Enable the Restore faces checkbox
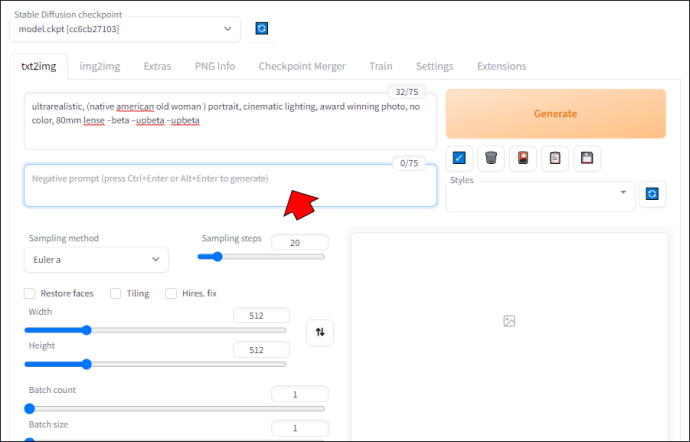Image resolution: width=690 pixels, height=442 pixels. (29, 294)
